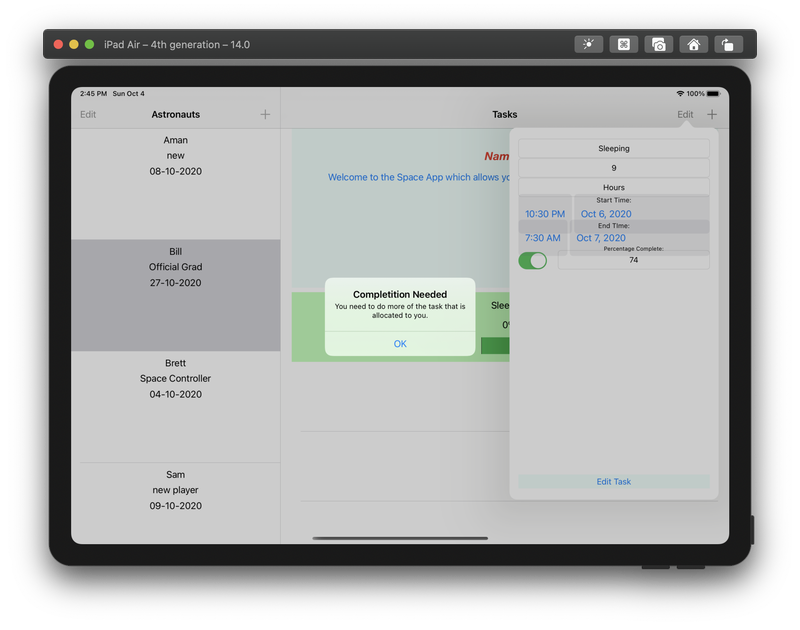Select astronaut Bill, Official Grad
Image resolution: width=800 pixels, height=630 pixels.
pos(175,266)
